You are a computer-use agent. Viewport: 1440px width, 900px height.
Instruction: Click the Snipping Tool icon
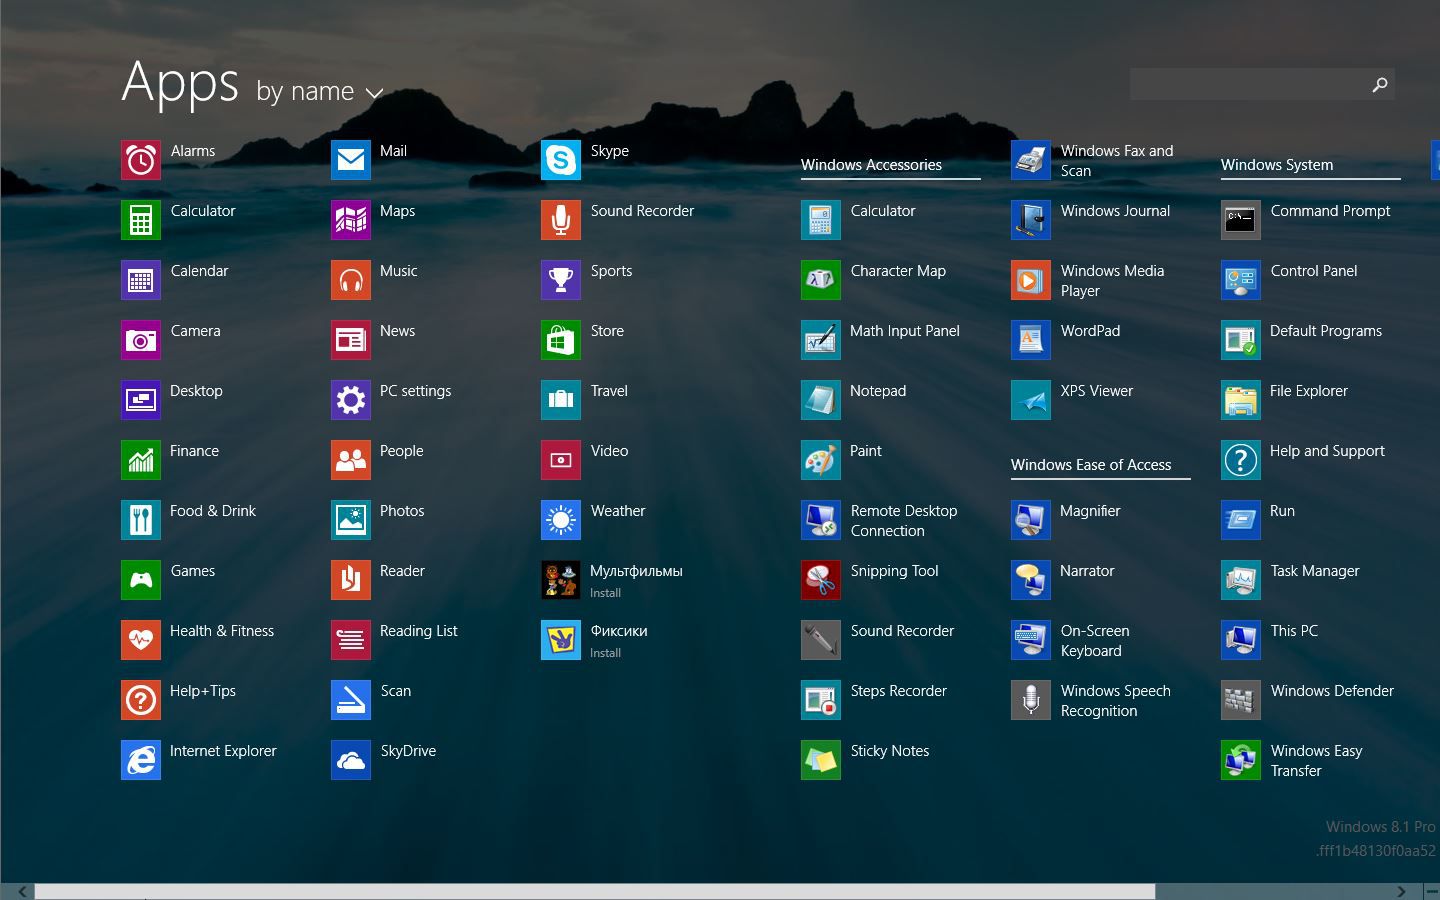point(821,580)
